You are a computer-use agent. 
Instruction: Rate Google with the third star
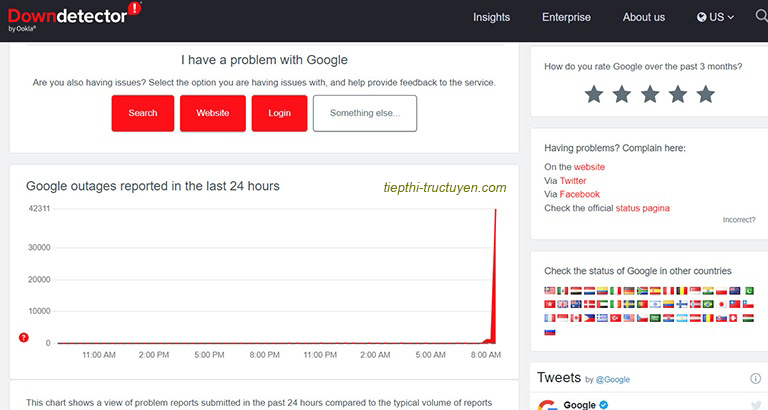650,94
